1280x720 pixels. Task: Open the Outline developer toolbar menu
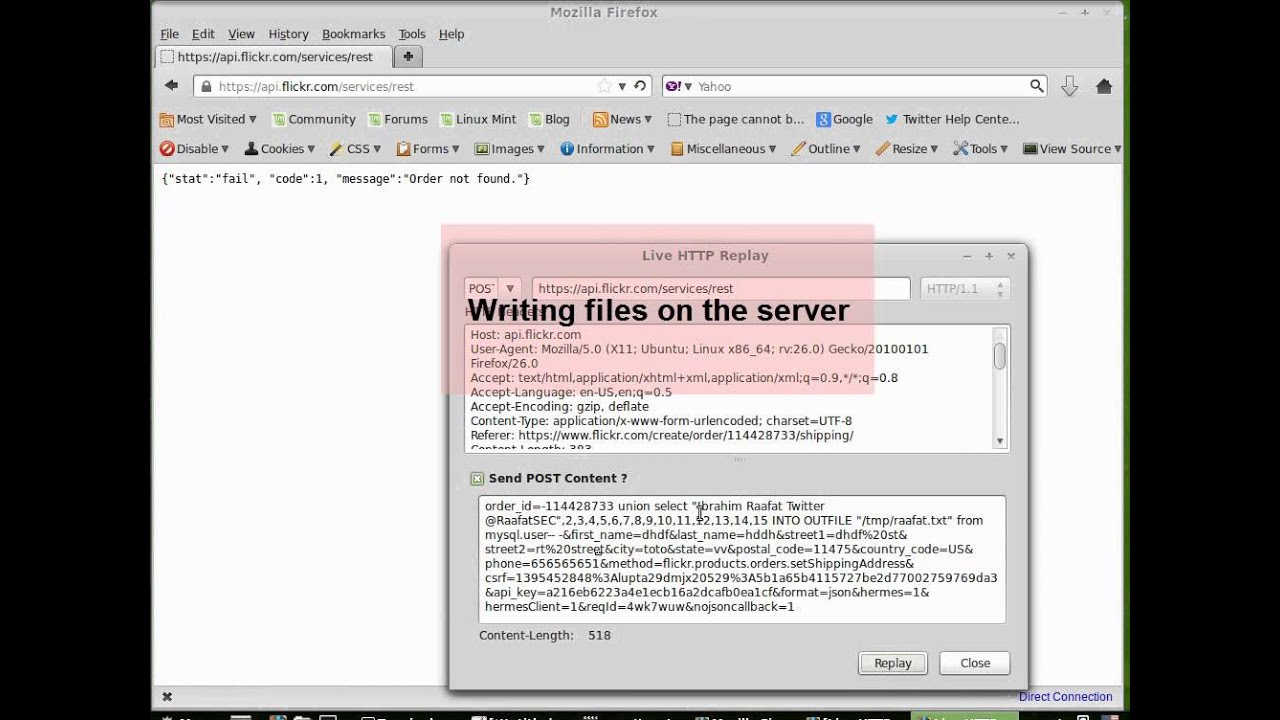[x=826, y=149]
